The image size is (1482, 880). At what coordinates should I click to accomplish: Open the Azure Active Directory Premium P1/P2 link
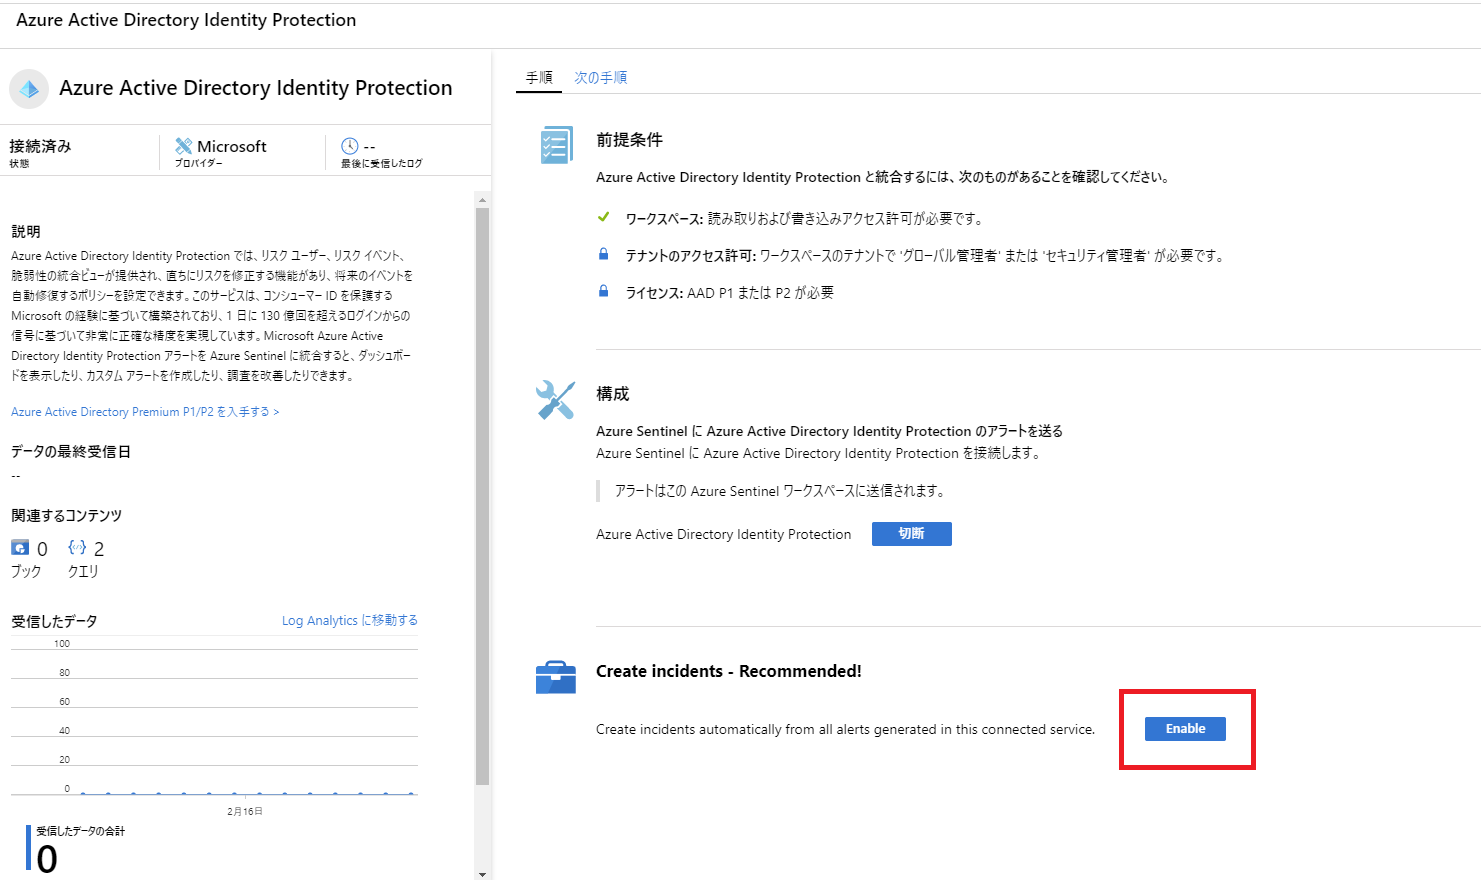point(145,412)
